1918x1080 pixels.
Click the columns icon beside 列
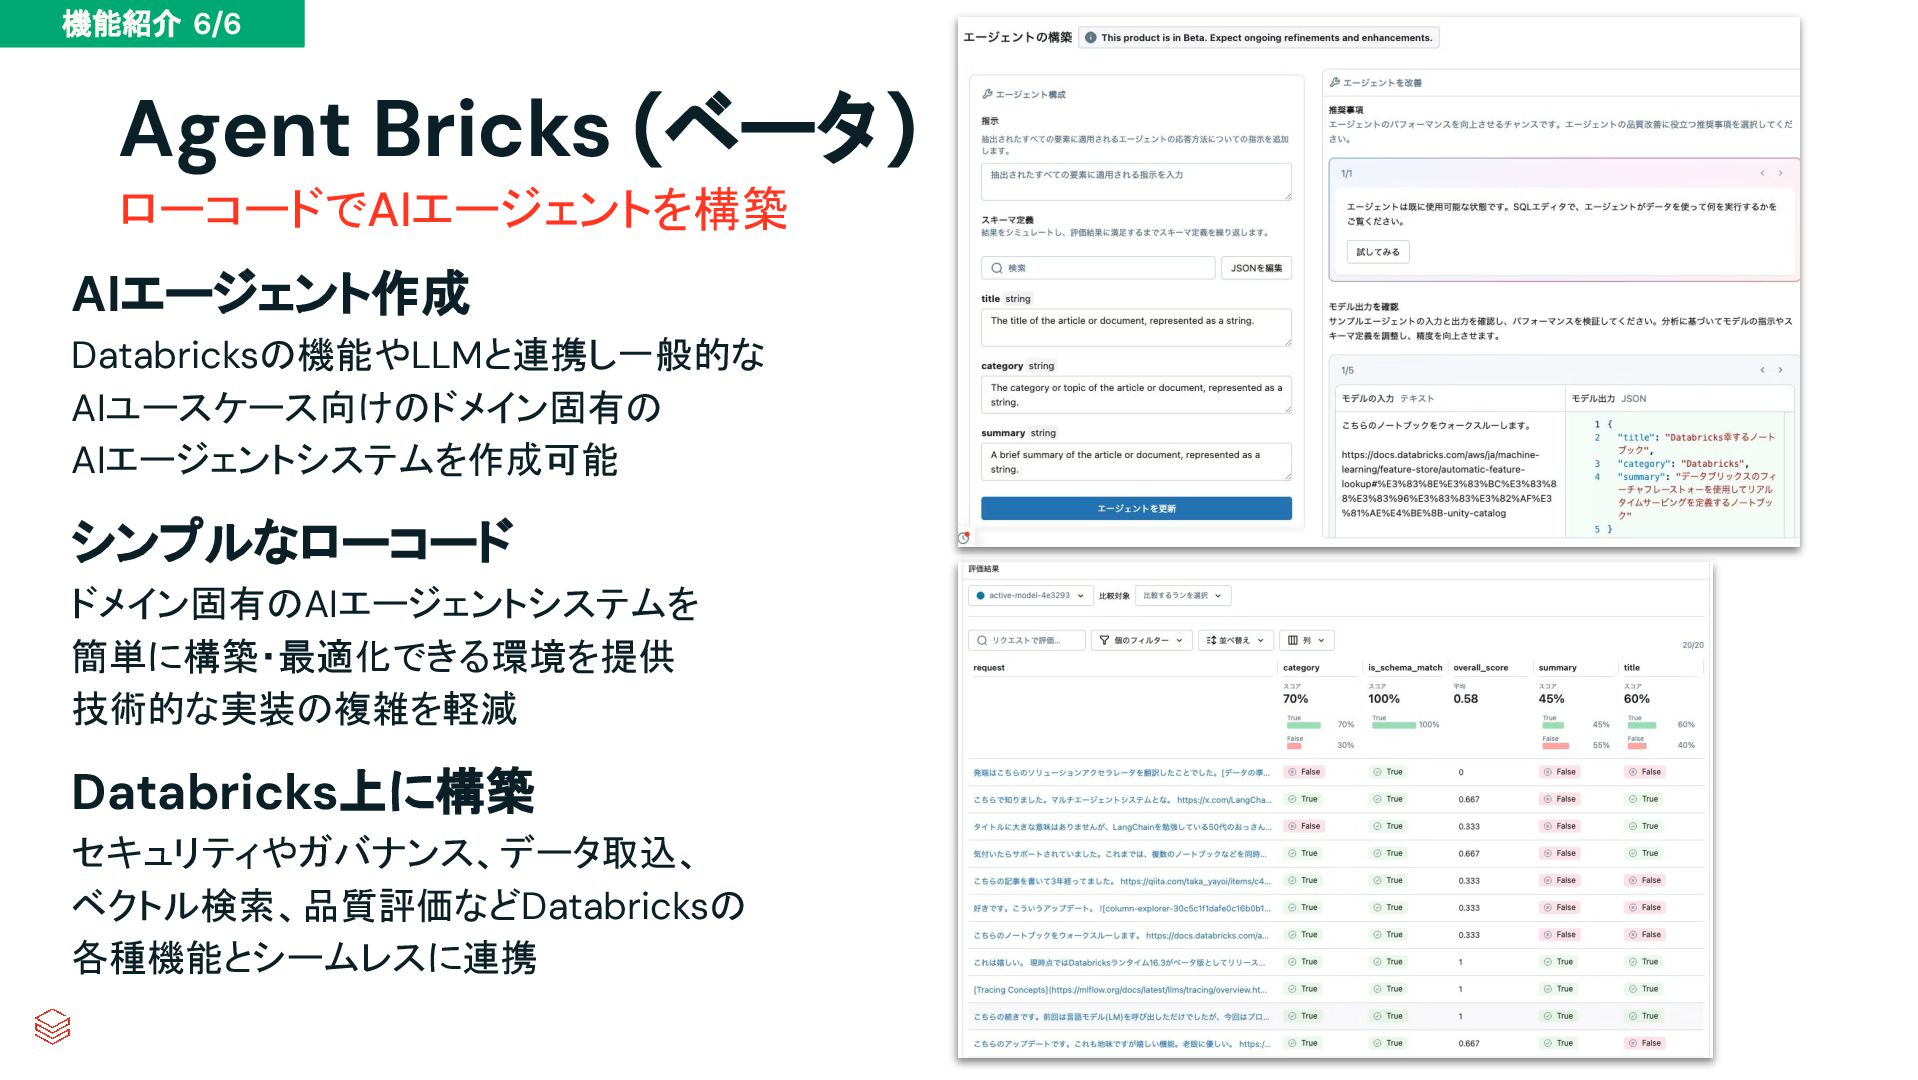[x=1293, y=640]
